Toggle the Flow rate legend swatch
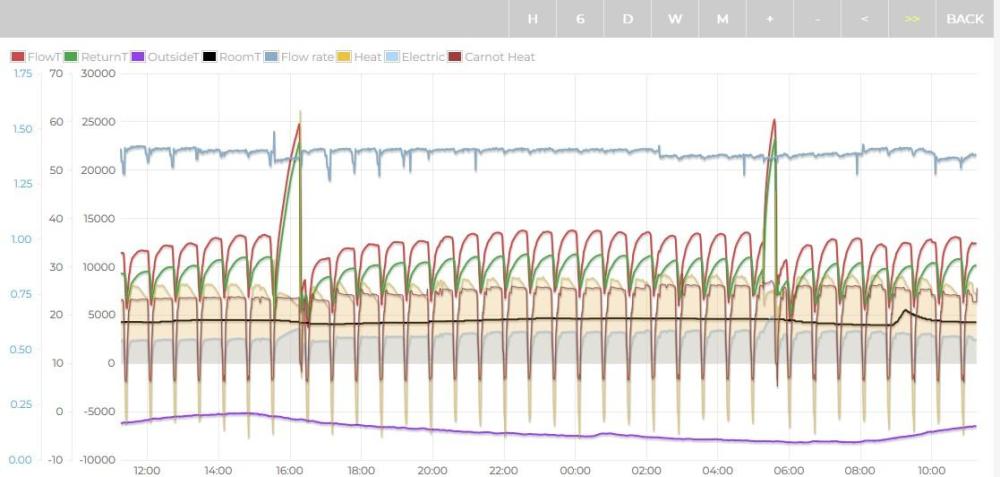This screenshot has width=1000, height=477. click(271, 57)
